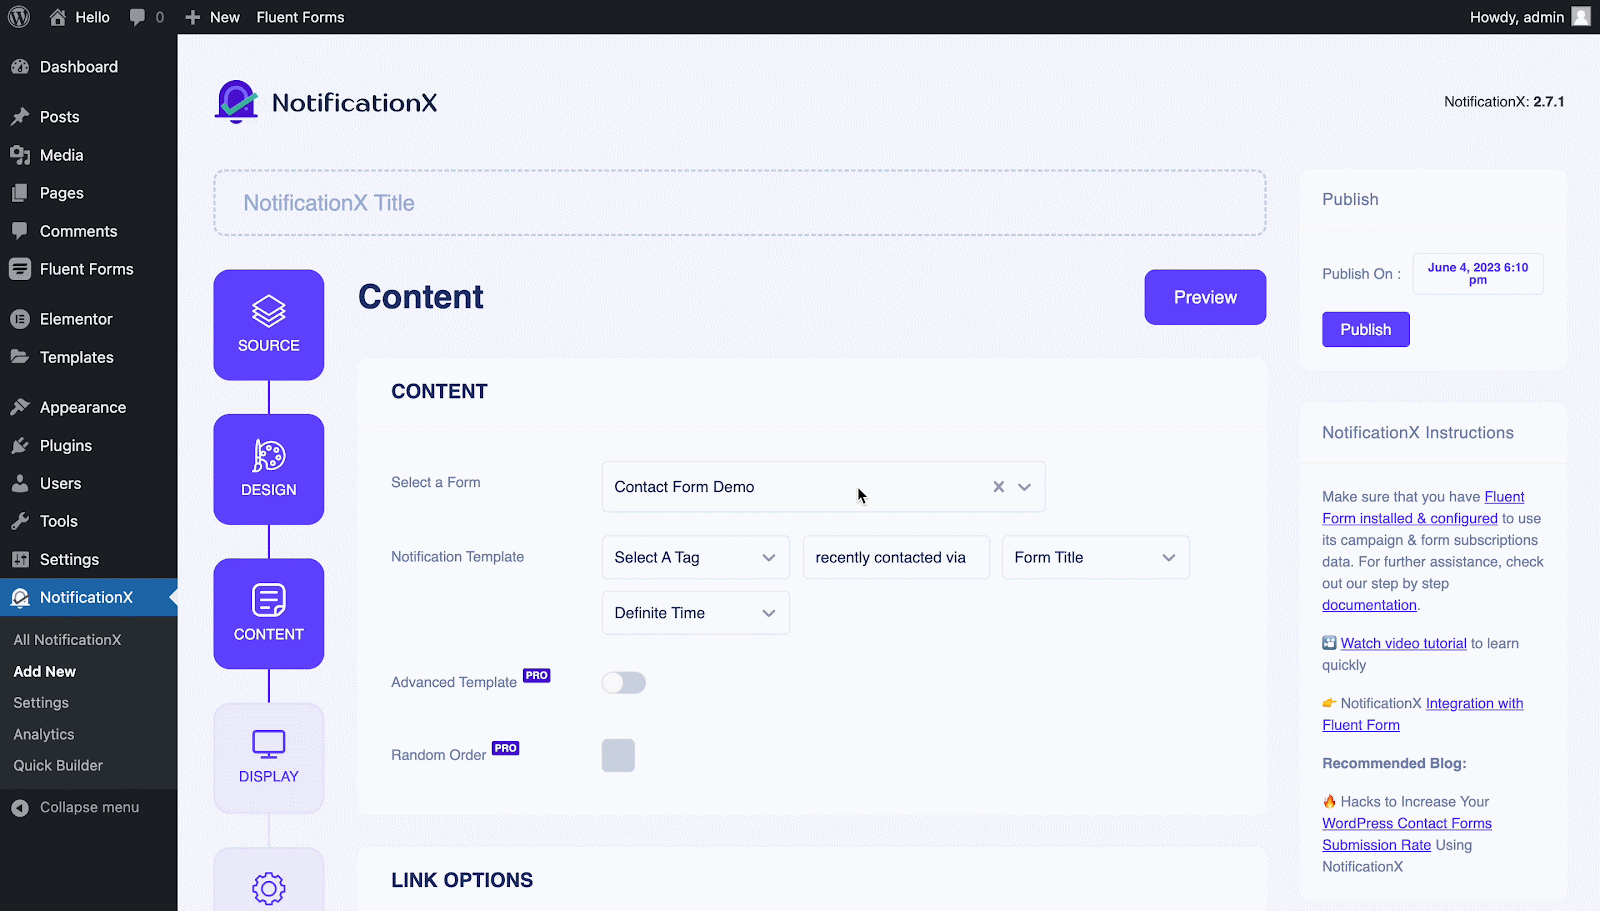Screen dimensions: 1600x911
Task: Open the documentation link
Action: click(1369, 605)
